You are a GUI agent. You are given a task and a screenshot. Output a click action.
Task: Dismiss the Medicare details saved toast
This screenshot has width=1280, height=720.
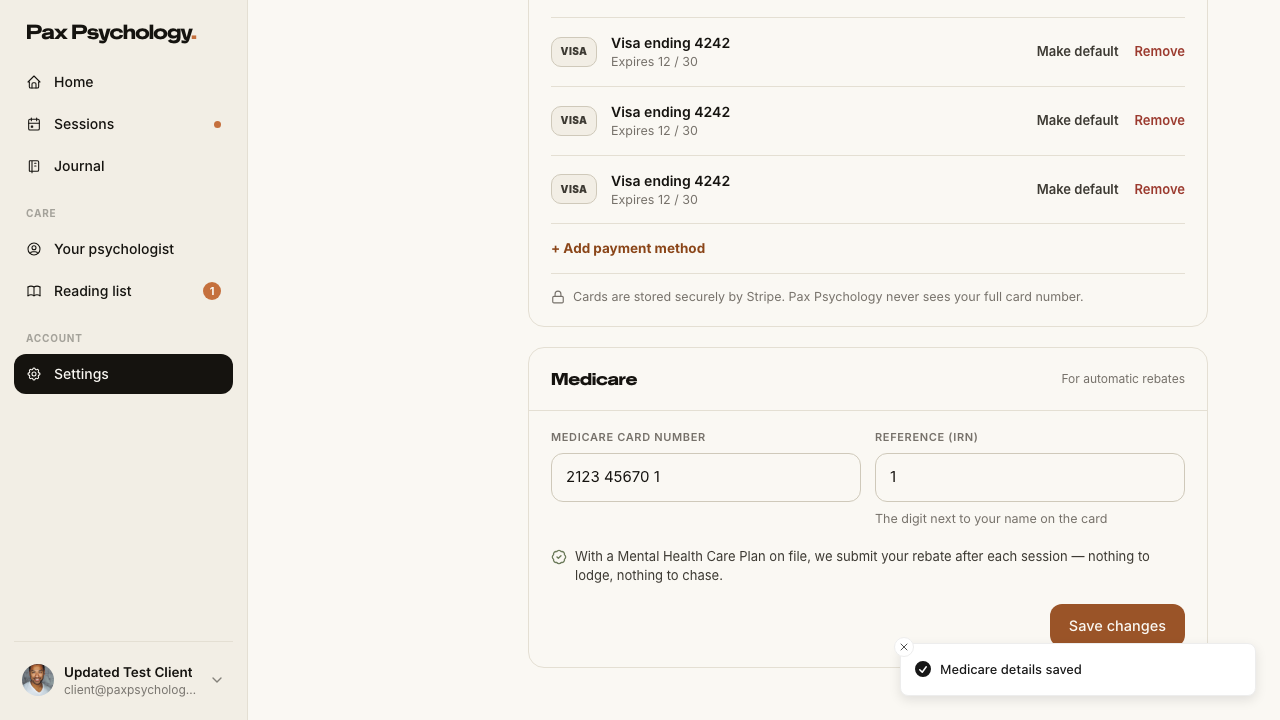pyautogui.click(x=904, y=647)
